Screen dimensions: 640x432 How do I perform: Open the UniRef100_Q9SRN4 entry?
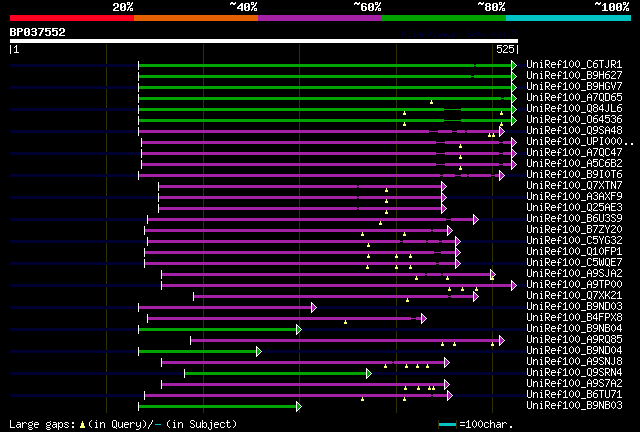click(574, 373)
